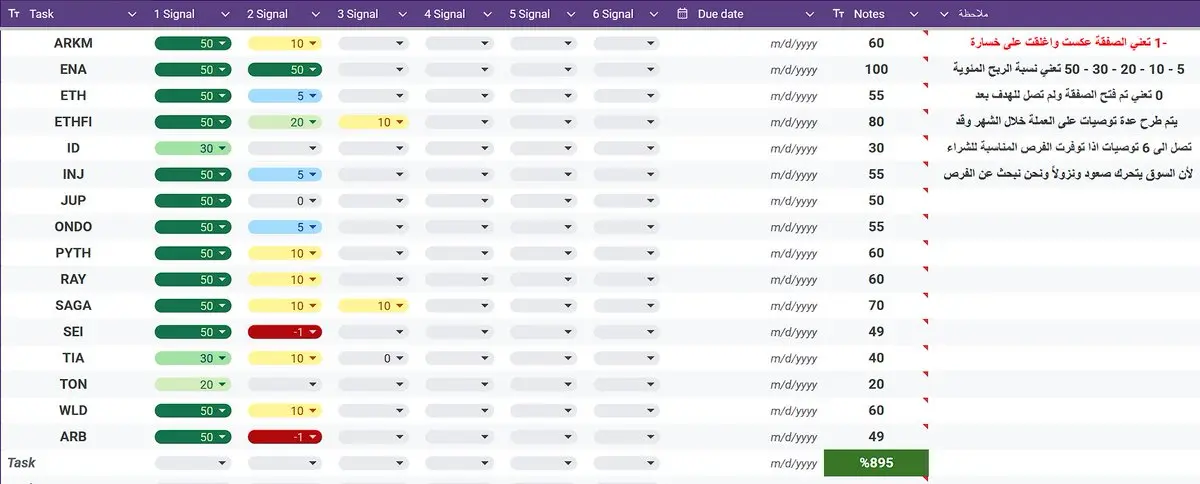Open ETHFI's 2 Signal chip showing 20
Viewport: 1200px width, 484px height.
click(x=284, y=122)
